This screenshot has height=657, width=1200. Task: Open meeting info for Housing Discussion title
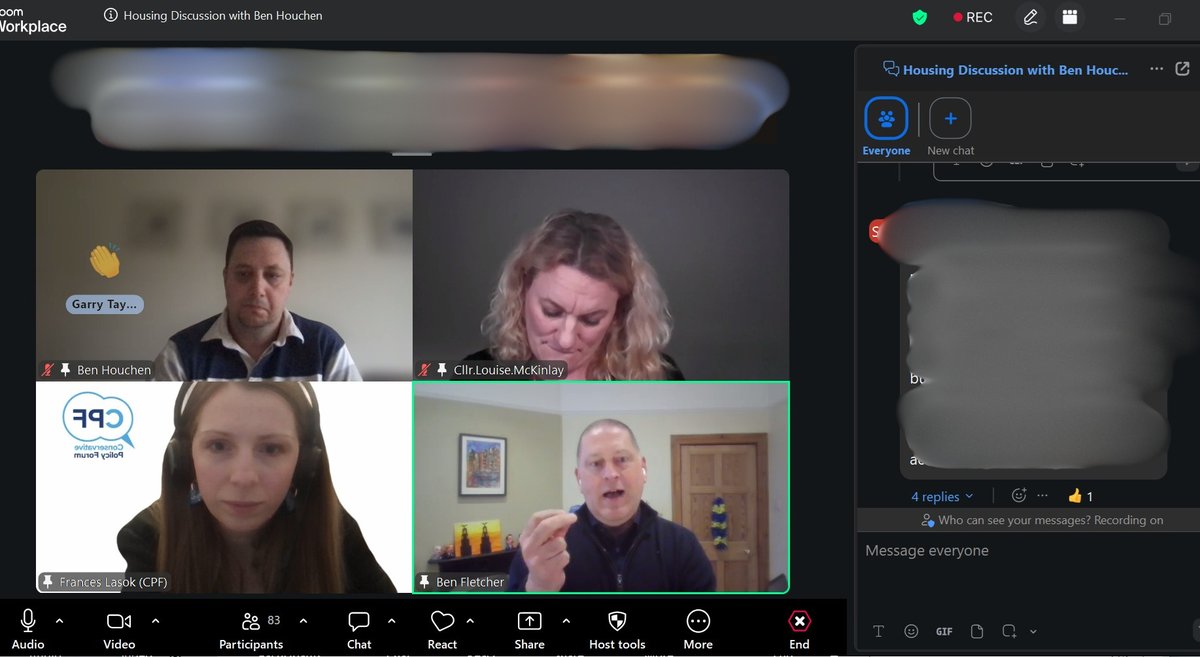coord(111,16)
